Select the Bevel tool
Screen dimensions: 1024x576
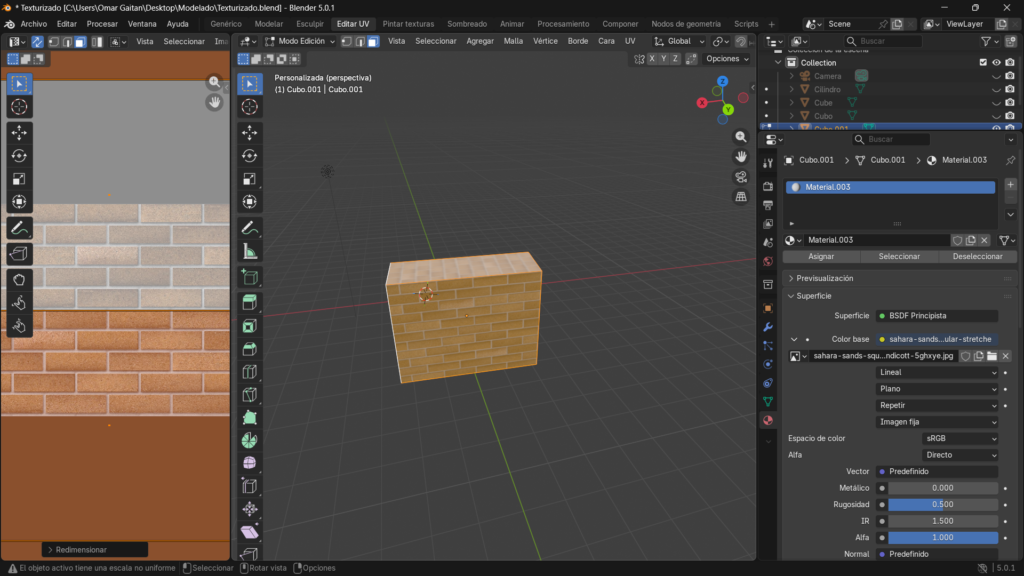pos(249,349)
